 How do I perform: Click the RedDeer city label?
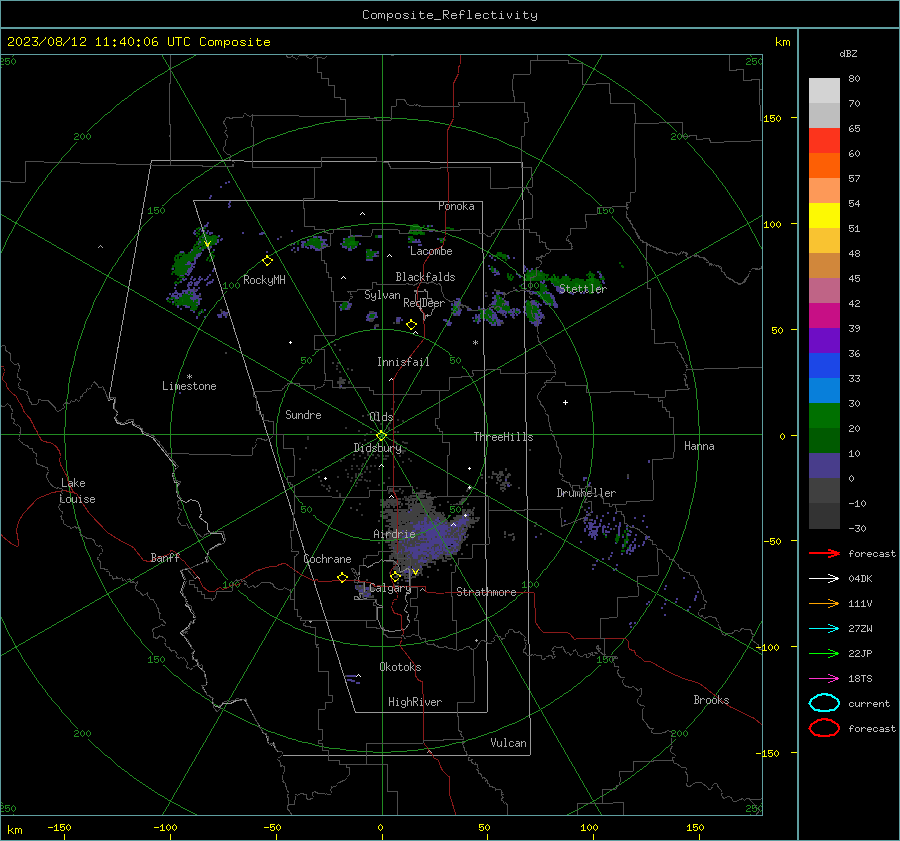point(424,303)
